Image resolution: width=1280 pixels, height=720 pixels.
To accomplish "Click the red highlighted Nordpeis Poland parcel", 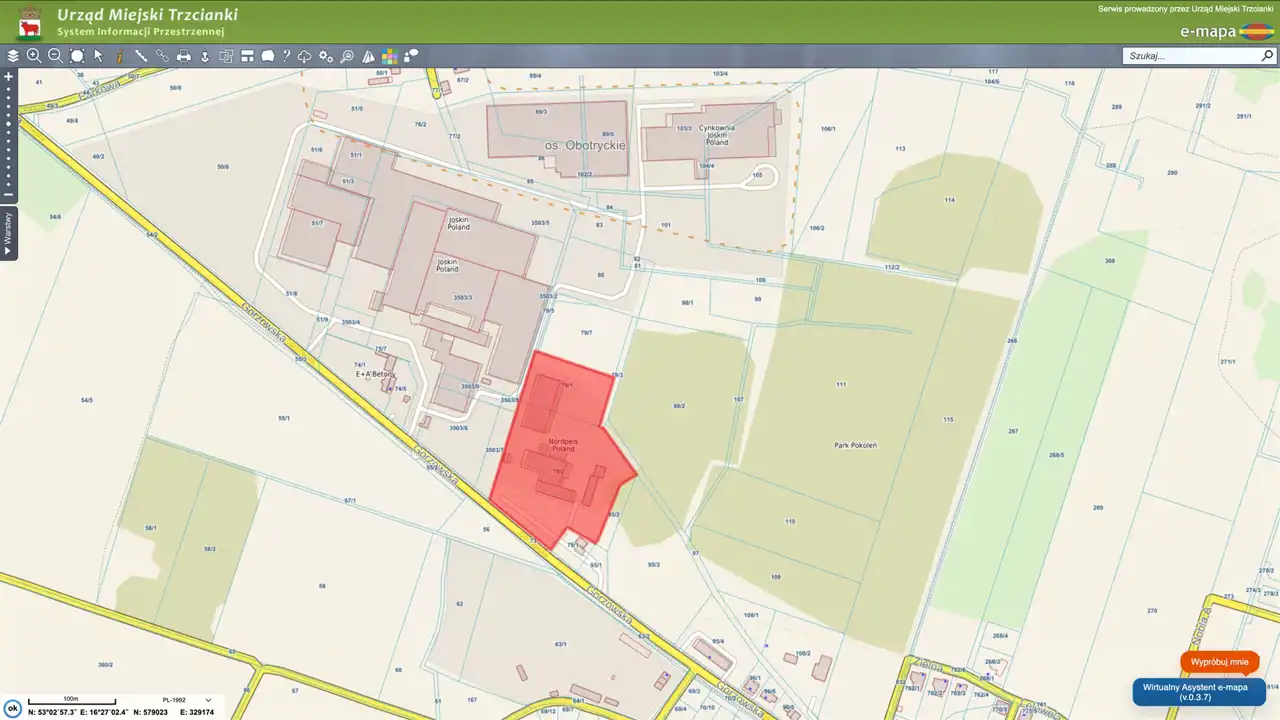I will pos(560,450).
